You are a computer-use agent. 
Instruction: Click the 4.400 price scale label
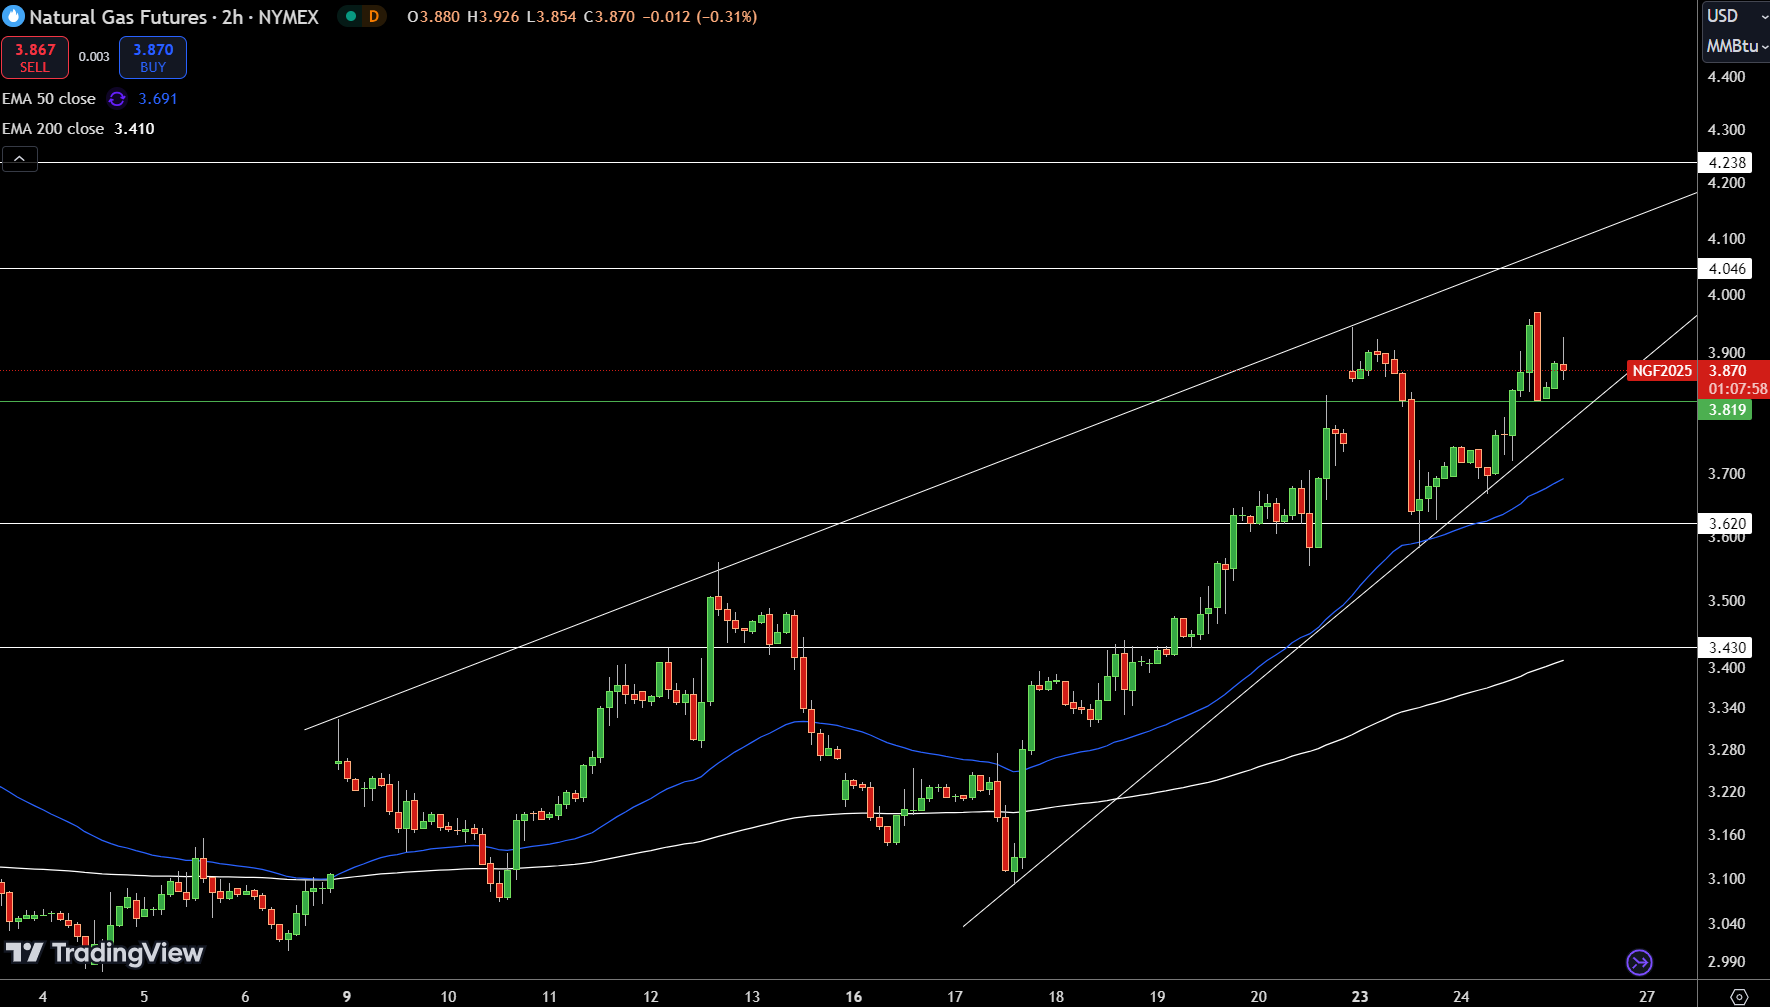(1727, 77)
